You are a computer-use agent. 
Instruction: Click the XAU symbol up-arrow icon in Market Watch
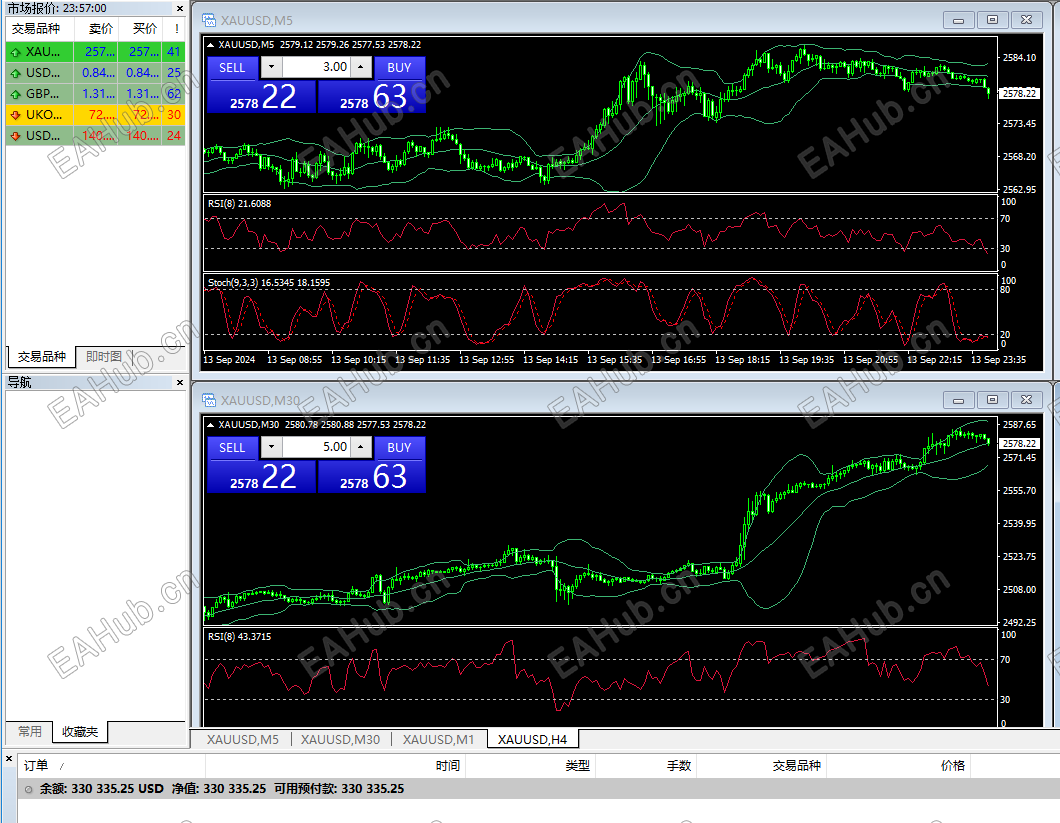(16, 52)
